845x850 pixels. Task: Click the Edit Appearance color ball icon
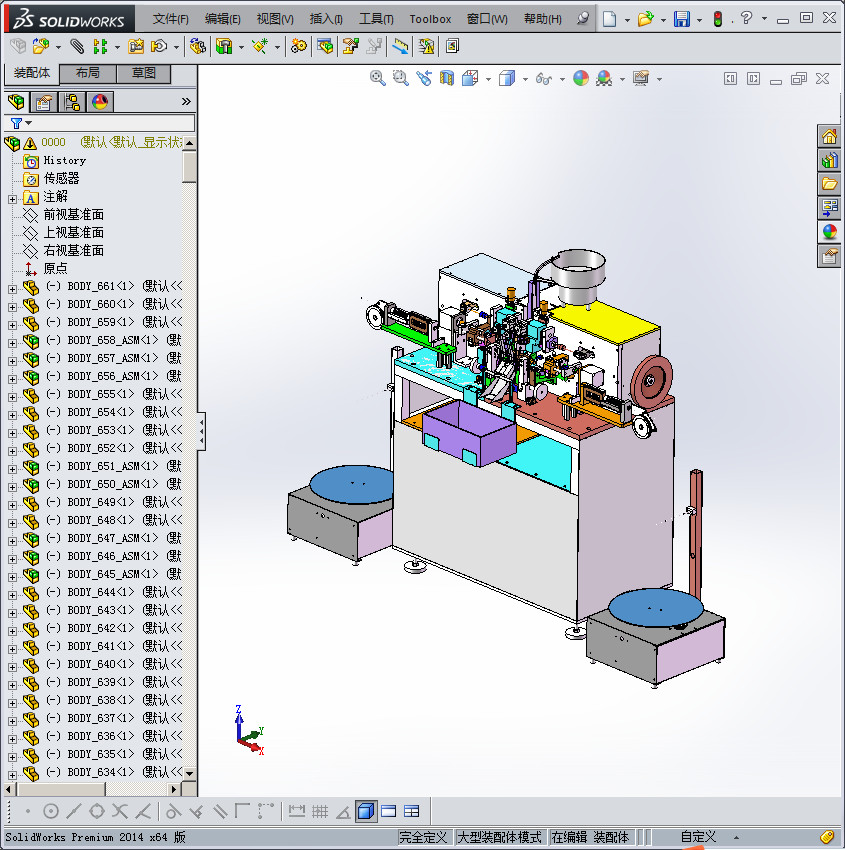tap(580, 79)
